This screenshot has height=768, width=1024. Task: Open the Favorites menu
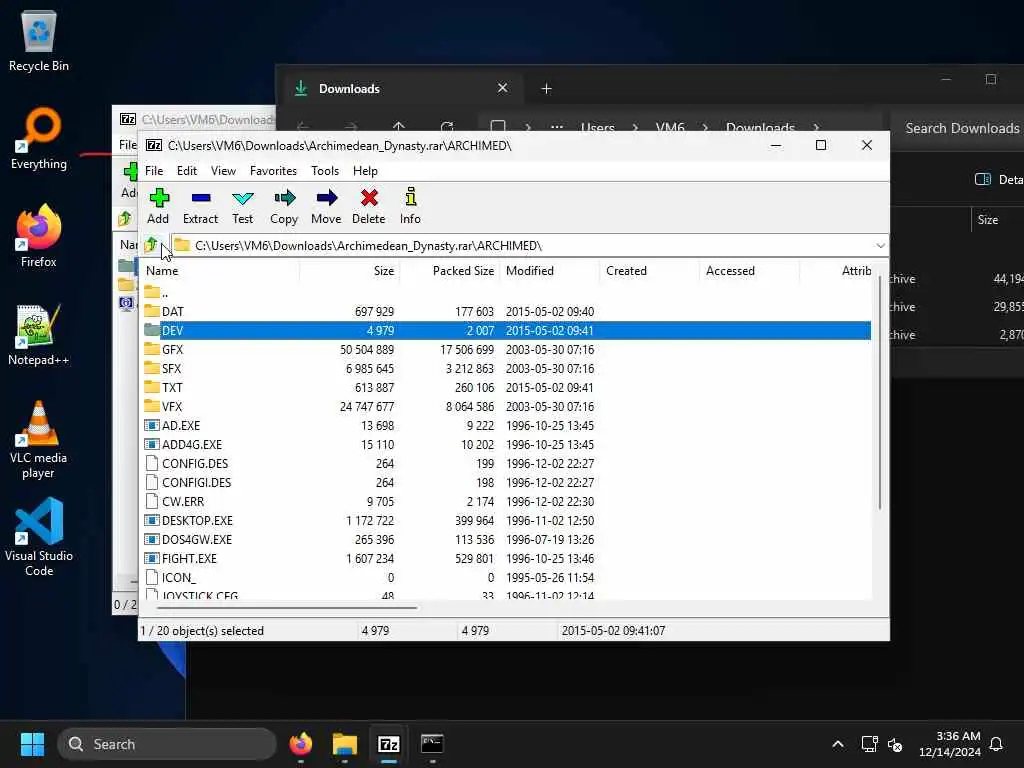click(x=273, y=170)
